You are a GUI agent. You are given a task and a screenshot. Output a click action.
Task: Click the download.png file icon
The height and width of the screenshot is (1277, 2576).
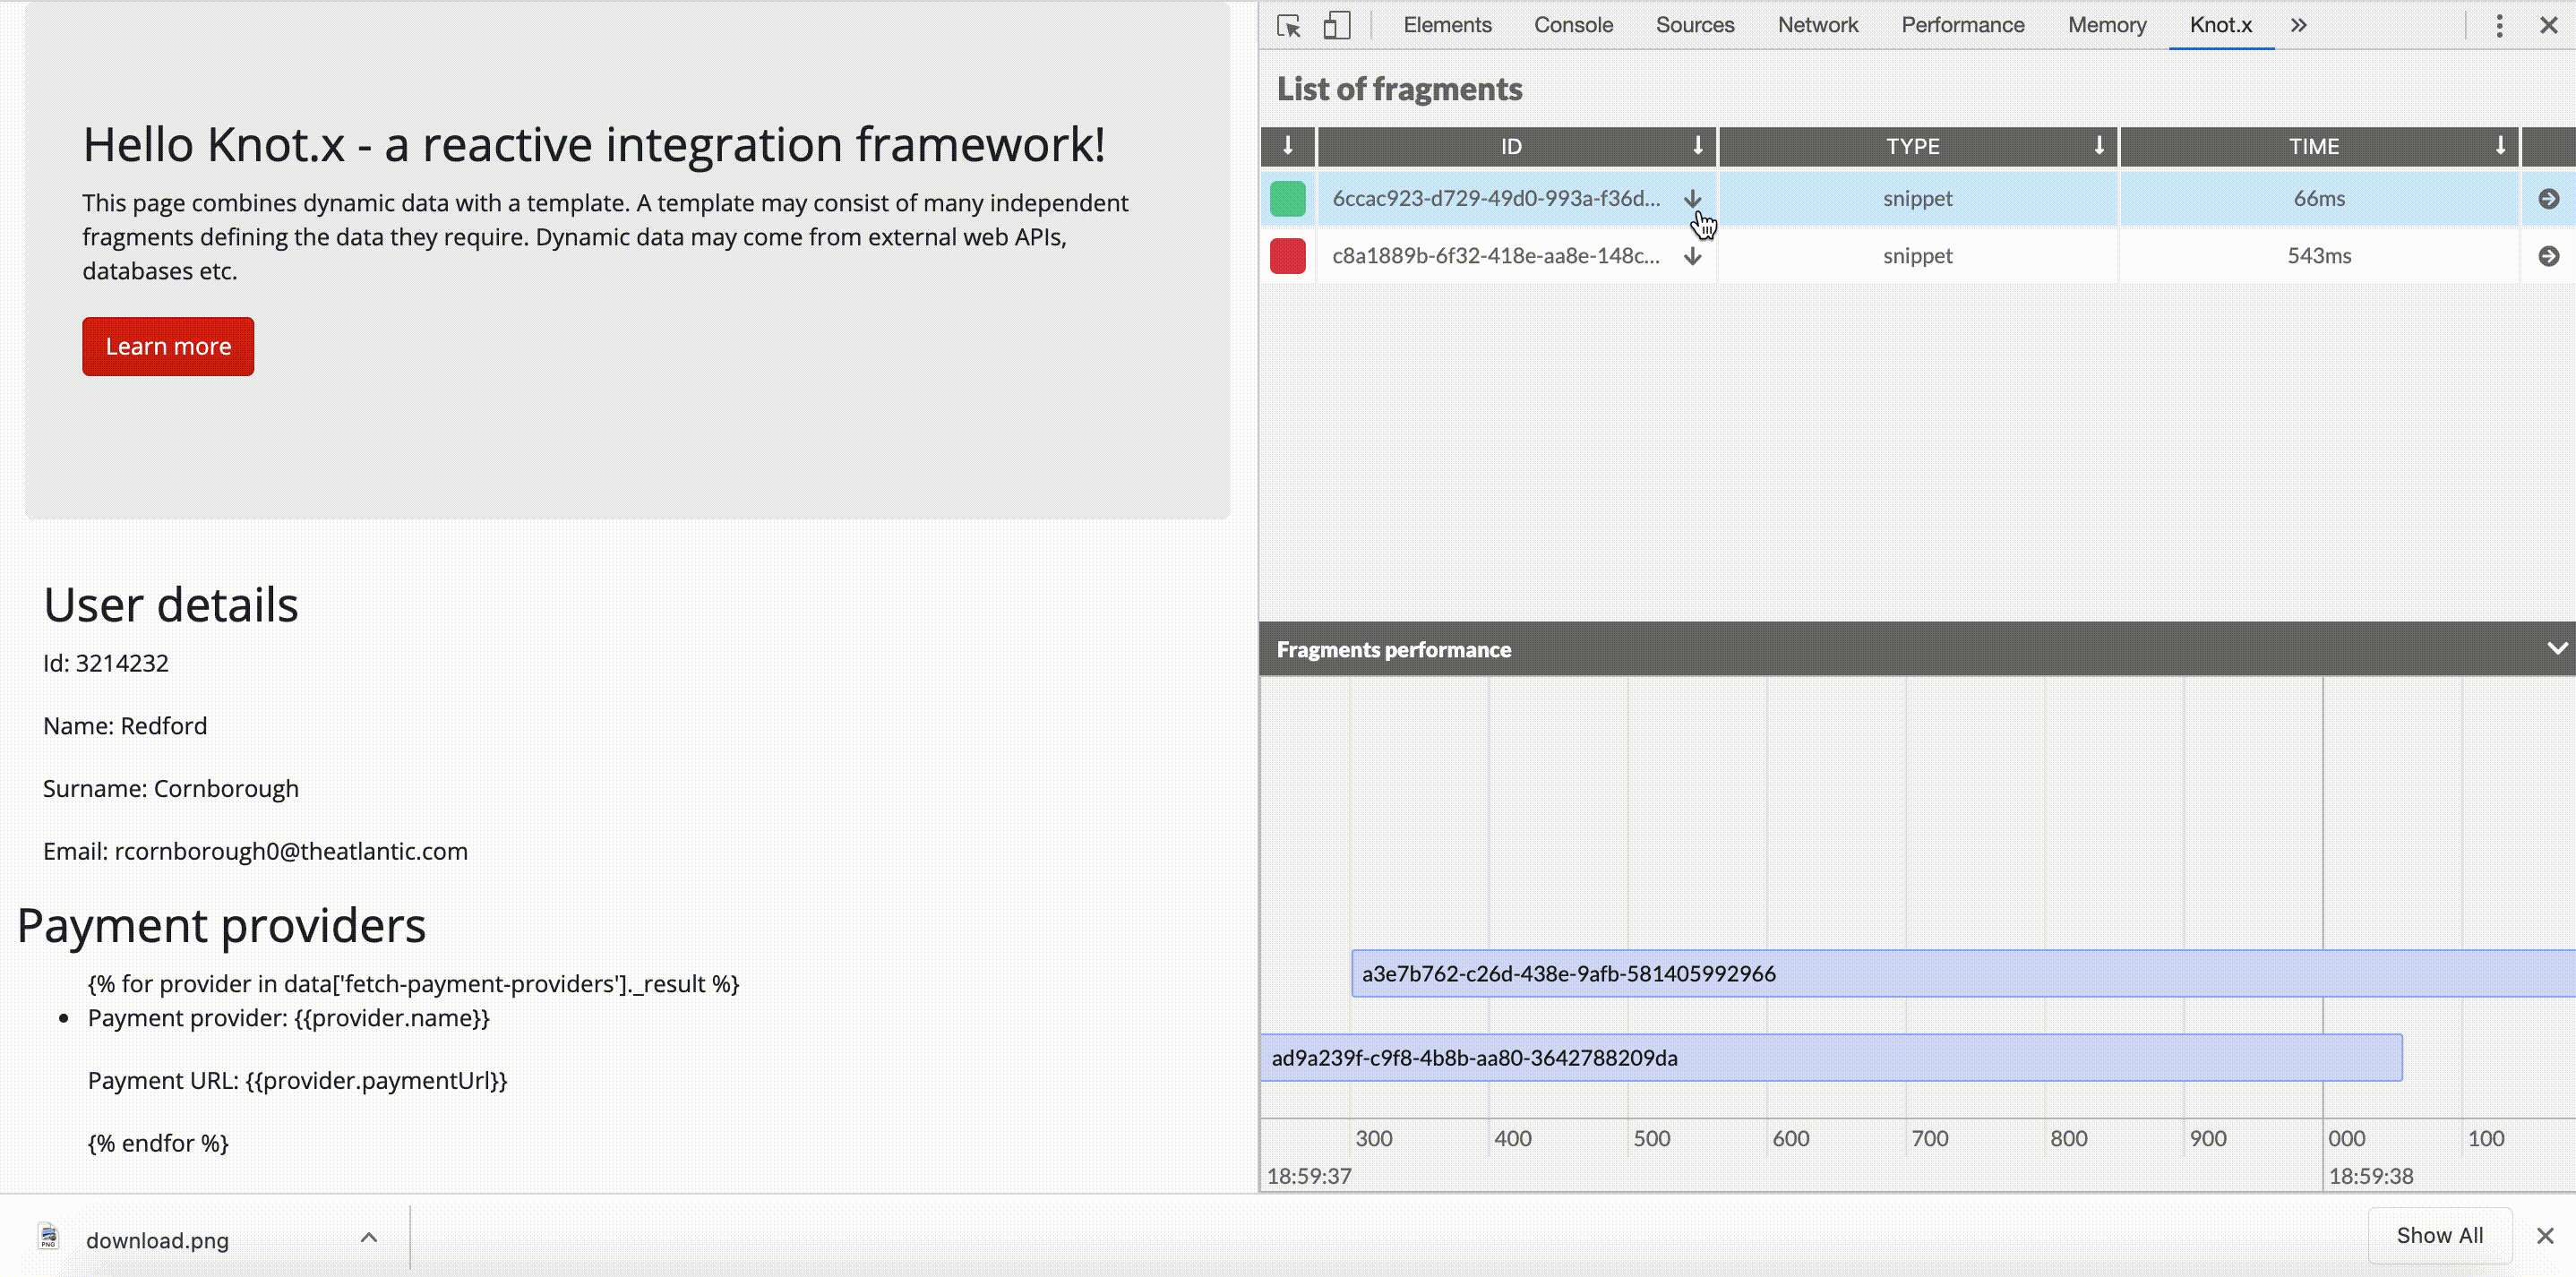tap(49, 1237)
